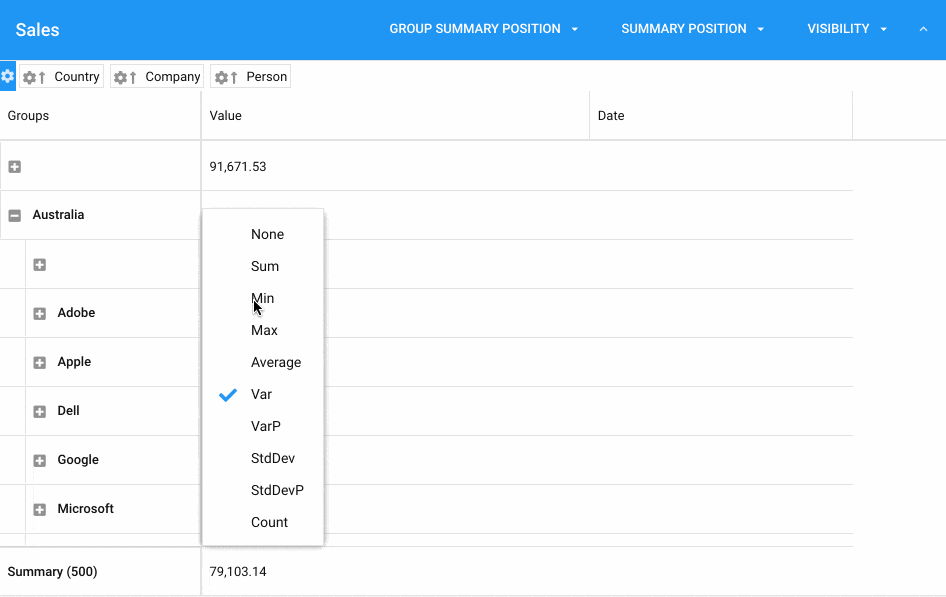Image resolution: width=946 pixels, height=597 pixels.
Task: Open Summary Position dropdown
Action: [x=693, y=29]
